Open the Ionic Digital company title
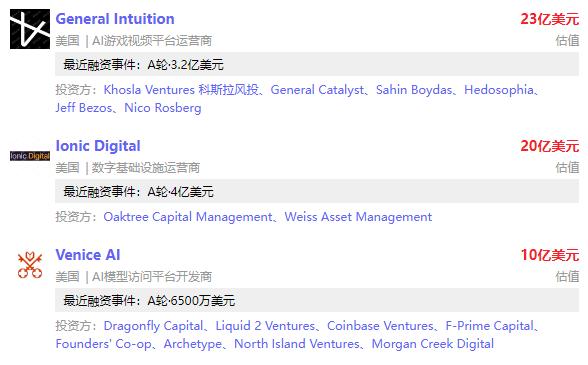The height and width of the screenshot is (365, 588). point(98,146)
